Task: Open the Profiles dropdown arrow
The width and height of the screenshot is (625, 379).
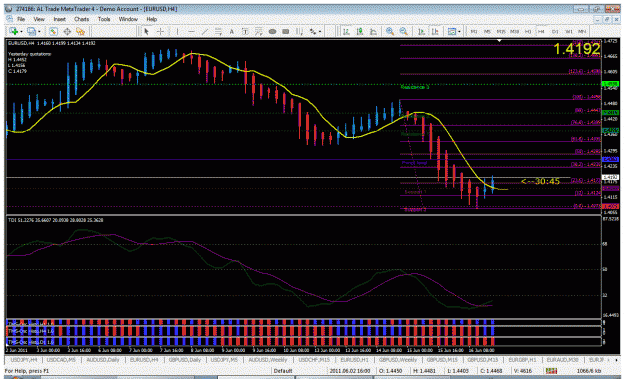Action: click(39, 31)
